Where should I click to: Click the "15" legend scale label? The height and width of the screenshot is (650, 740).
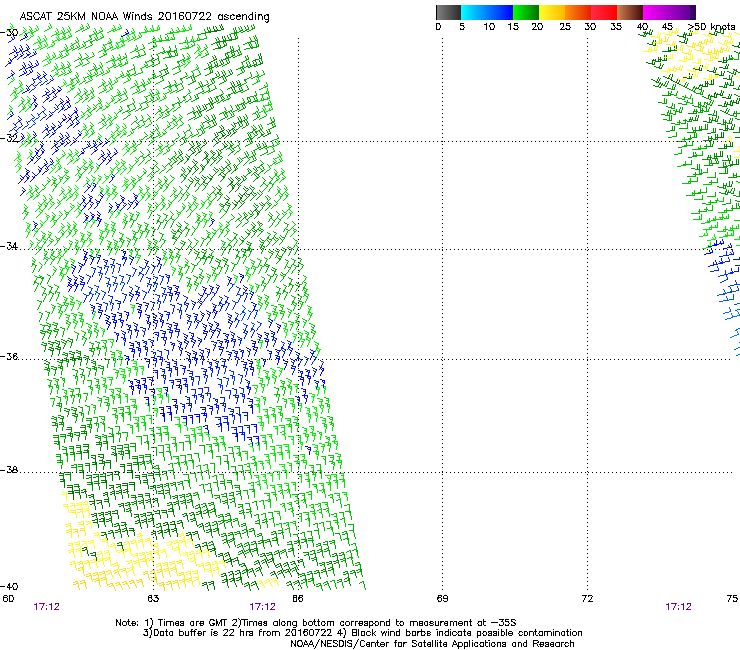pos(513,27)
